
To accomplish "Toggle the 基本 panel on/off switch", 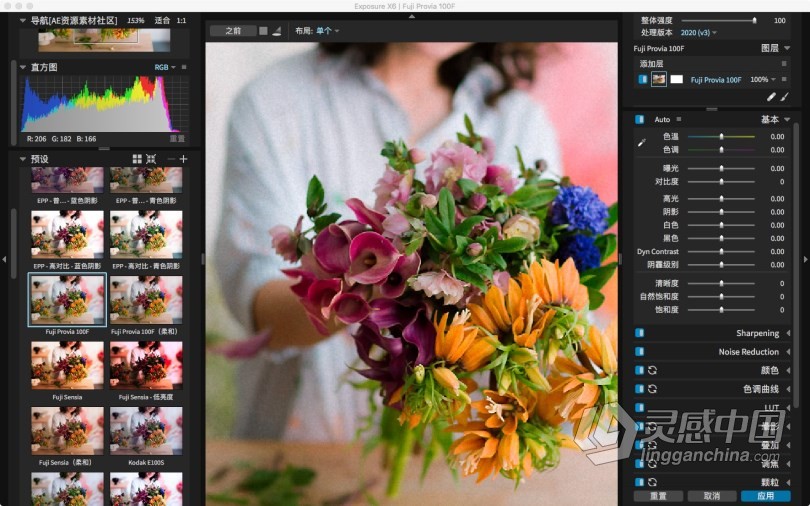I will pyautogui.click(x=640, y=119).
